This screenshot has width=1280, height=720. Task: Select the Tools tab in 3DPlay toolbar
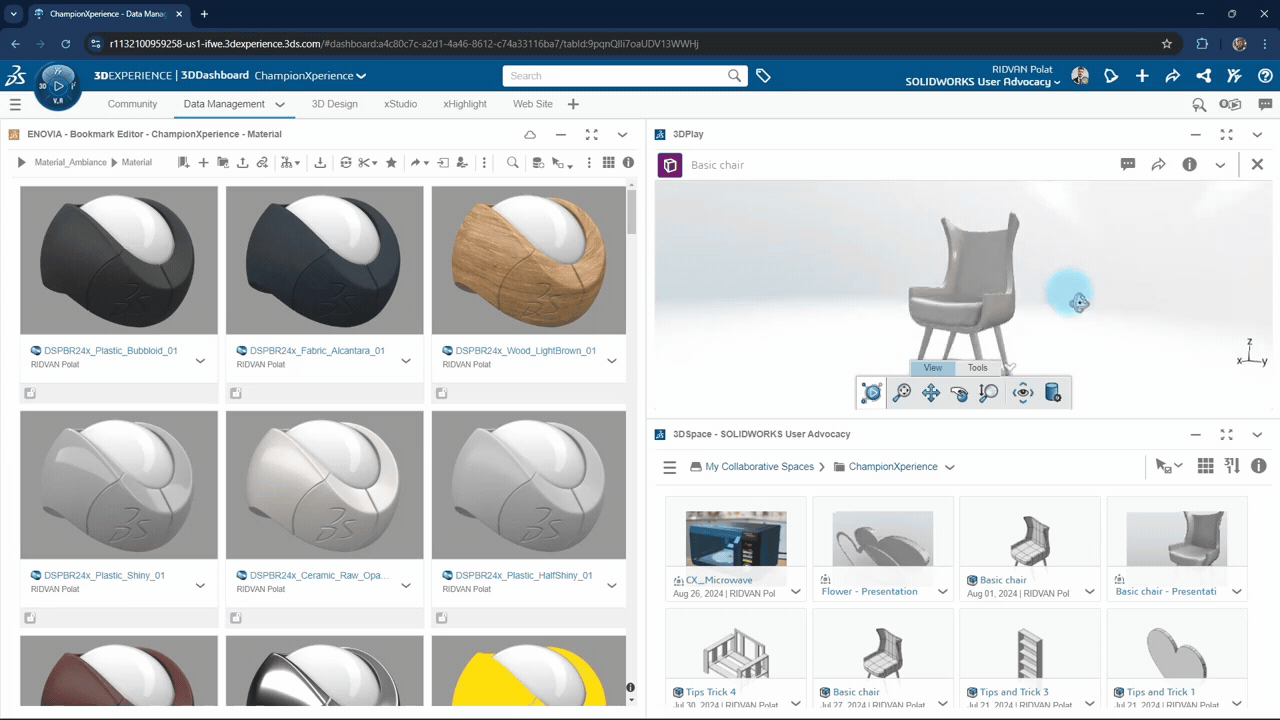click(x=977, y=368)
